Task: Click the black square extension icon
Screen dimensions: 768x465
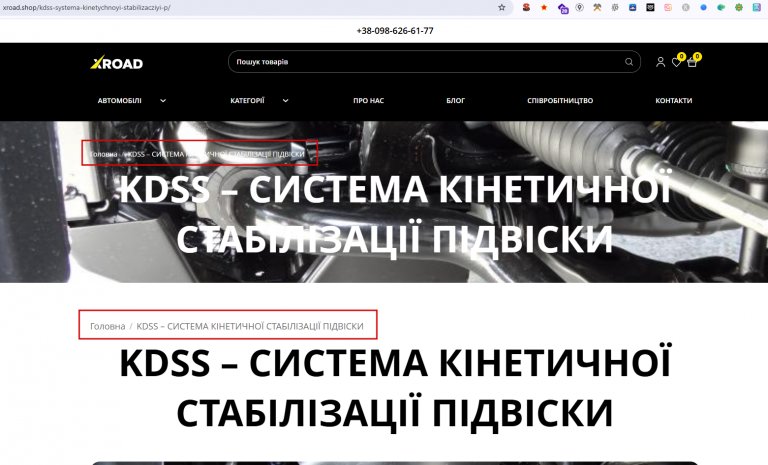Action: pyautogui.click(x=650, y=7)
